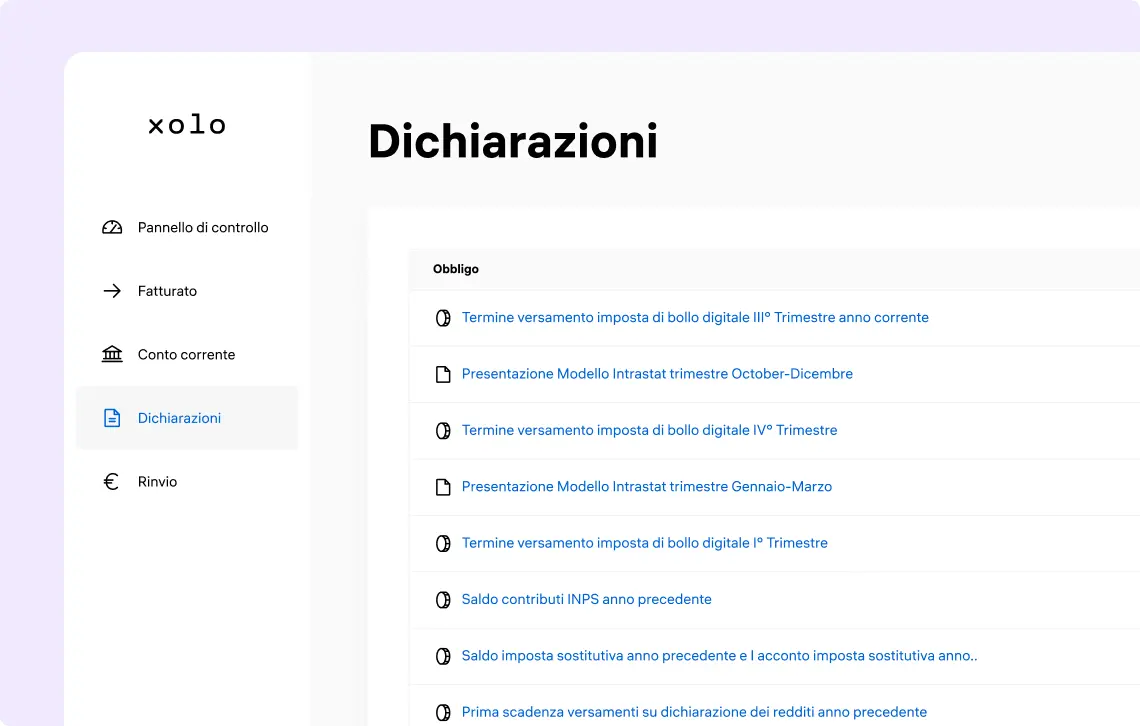Open Saldo imposta sostitutiva anno precedente

718,656
